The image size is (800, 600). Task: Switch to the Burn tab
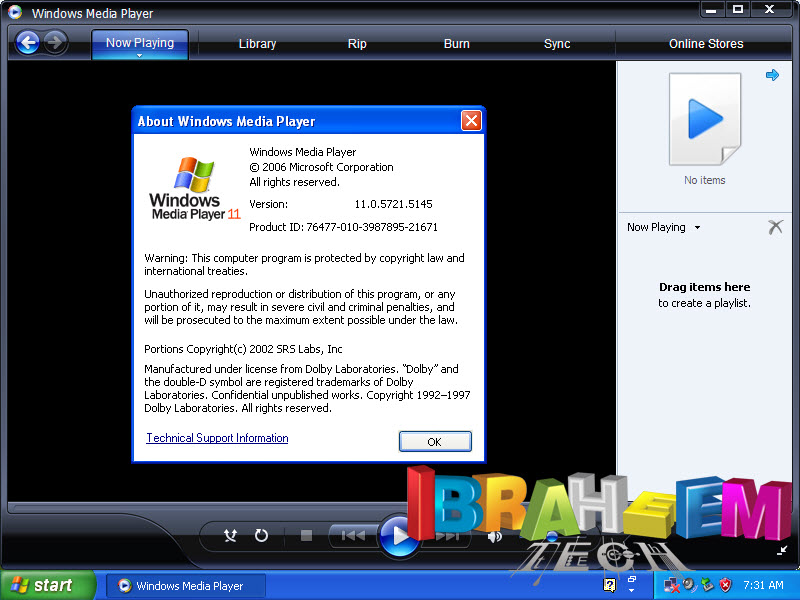(x=456, y=44)
